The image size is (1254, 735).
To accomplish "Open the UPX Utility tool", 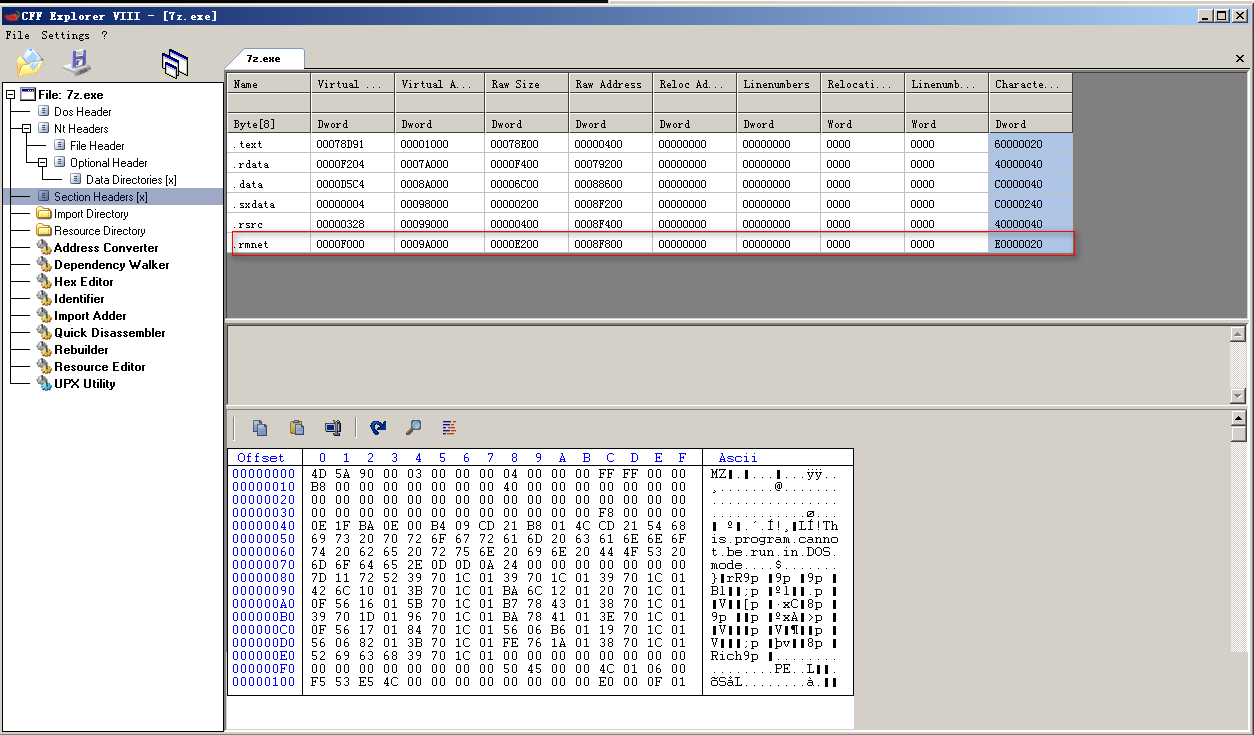I will click(x=85, y=384).
